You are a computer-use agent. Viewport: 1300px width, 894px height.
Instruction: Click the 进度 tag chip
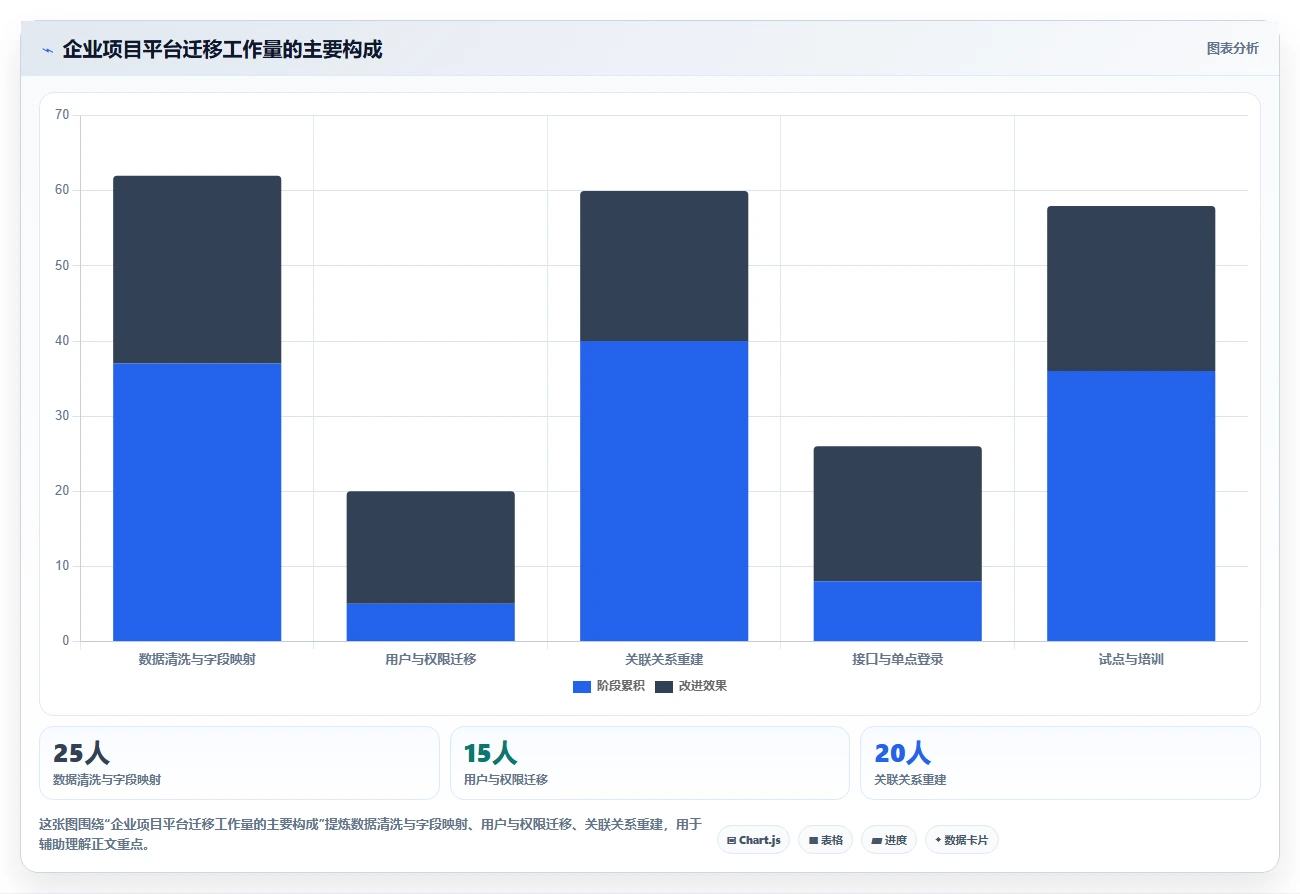(x=889, y=840)
